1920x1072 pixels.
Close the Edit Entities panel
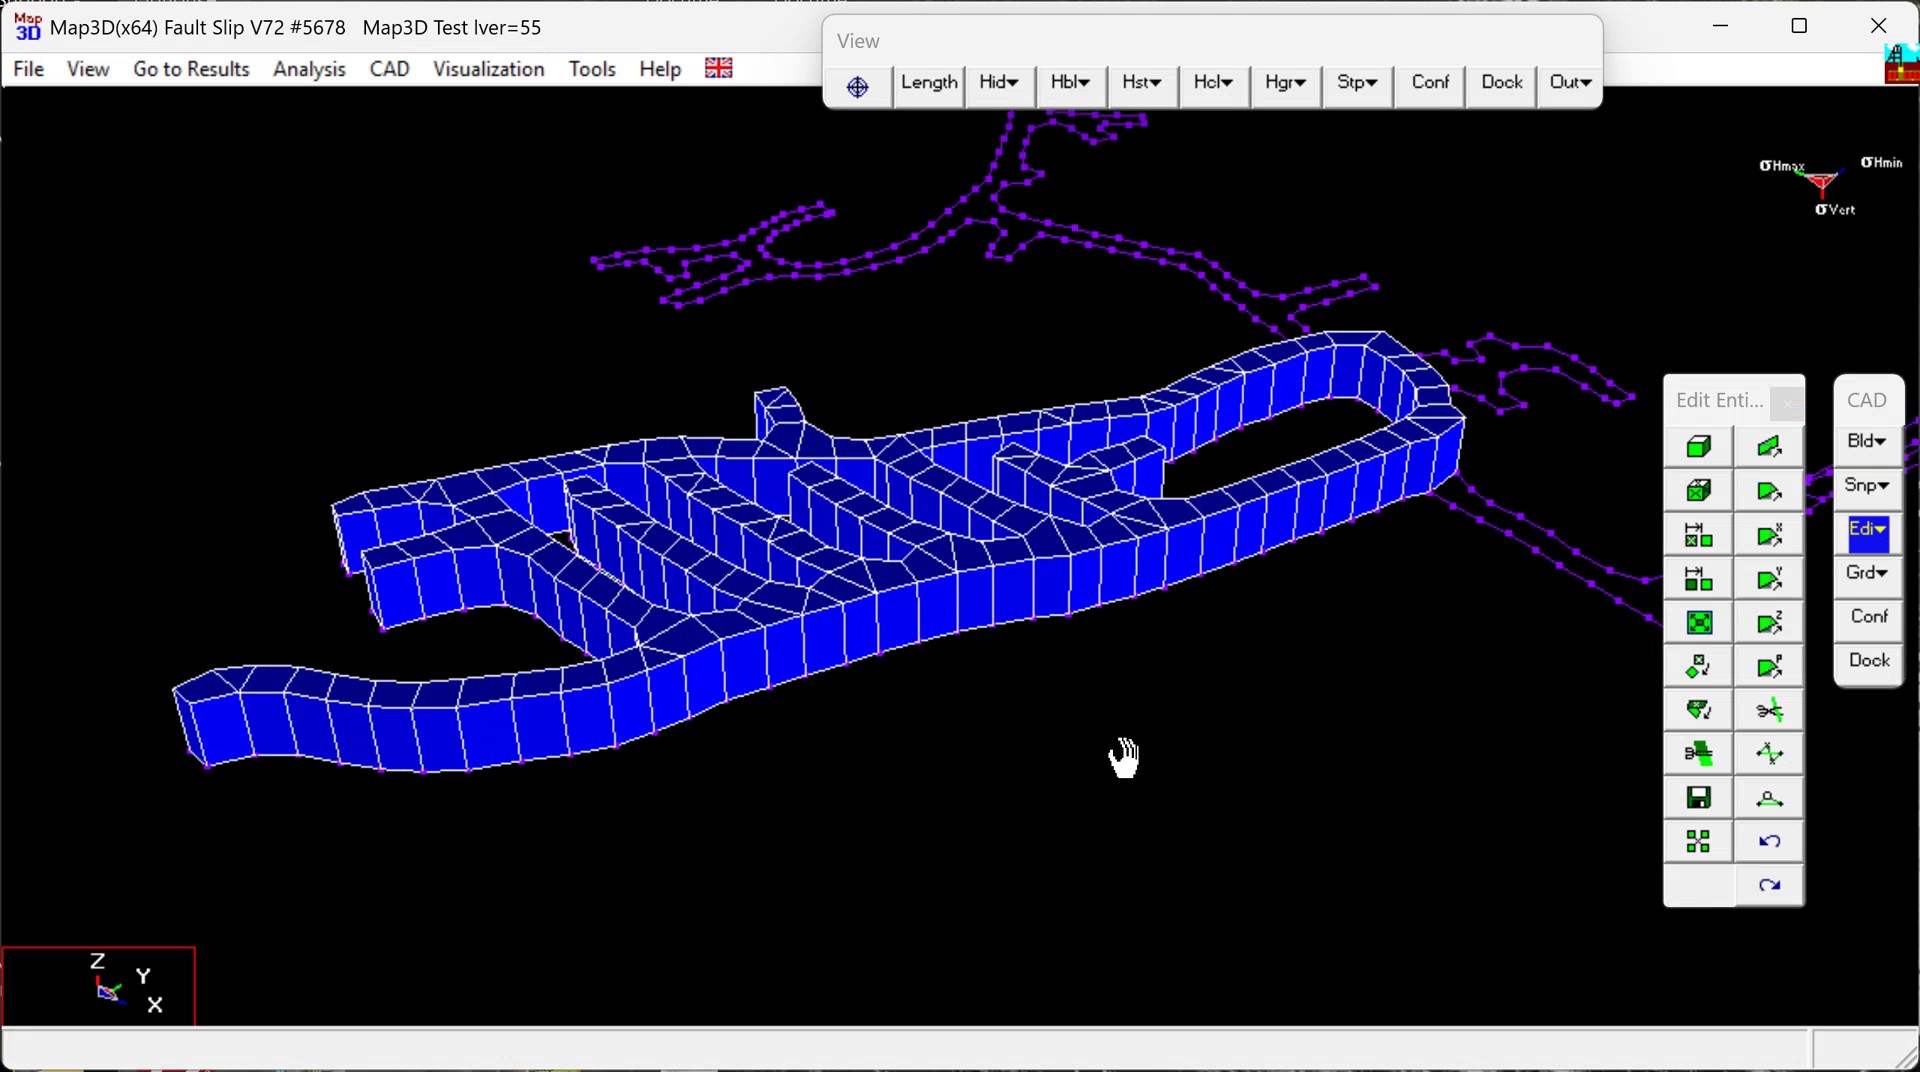point(1786,403)
